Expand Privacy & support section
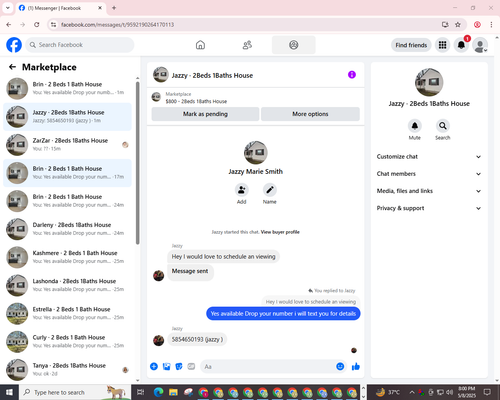Viewport: 500px width, 400px height. tap(429, 208)
